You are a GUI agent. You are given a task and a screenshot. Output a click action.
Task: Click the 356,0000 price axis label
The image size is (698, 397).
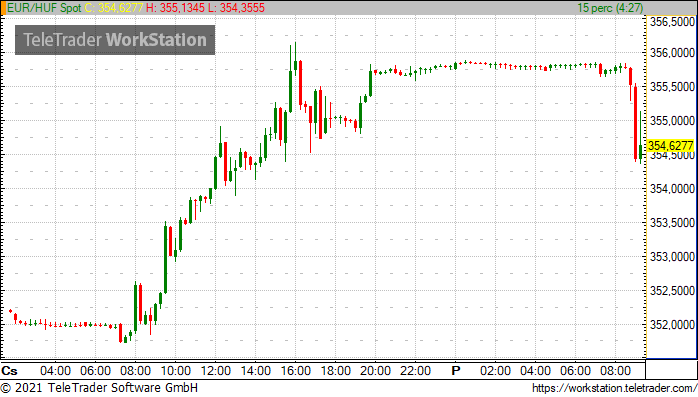(x=672, y=53)
